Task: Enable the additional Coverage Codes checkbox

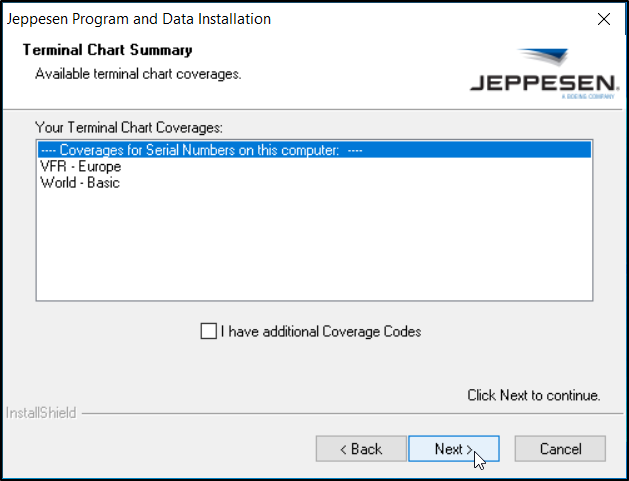Action: point(208,331)
